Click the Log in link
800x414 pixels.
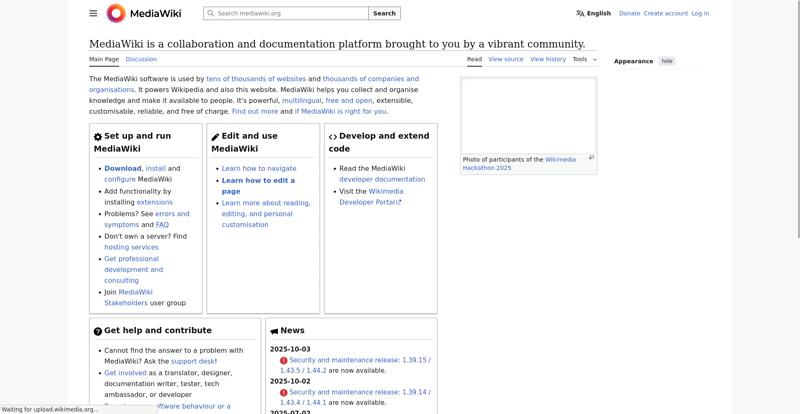[x=700, y=13]
